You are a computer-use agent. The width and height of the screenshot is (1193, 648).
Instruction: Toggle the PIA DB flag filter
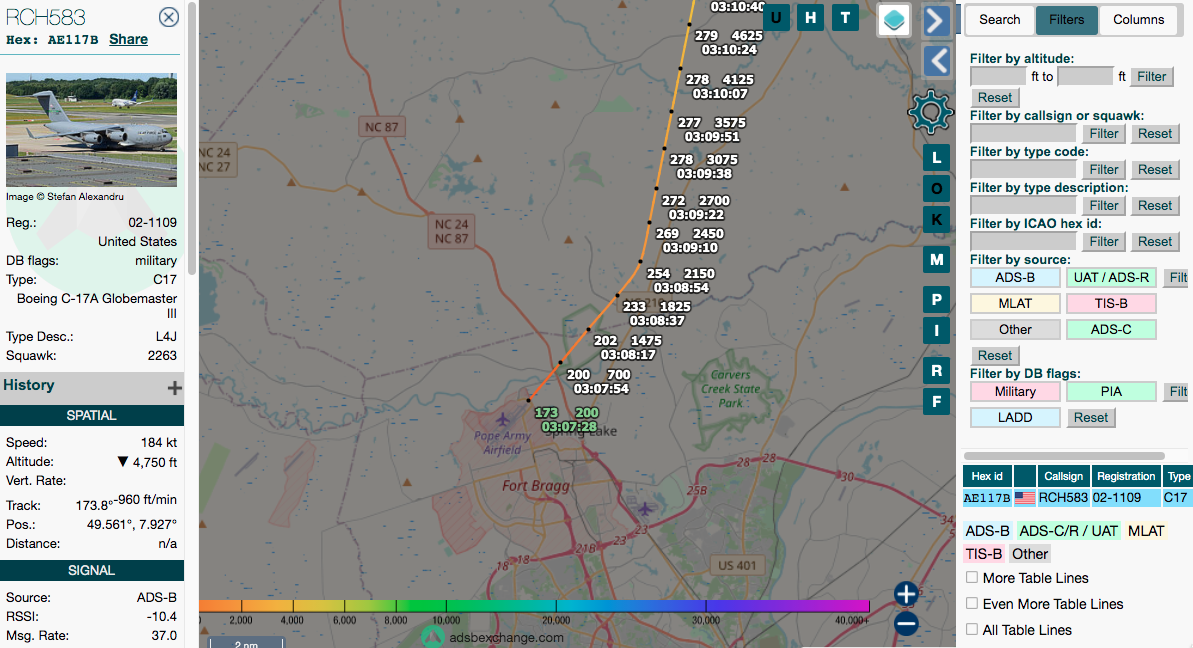coord(1112,392)
